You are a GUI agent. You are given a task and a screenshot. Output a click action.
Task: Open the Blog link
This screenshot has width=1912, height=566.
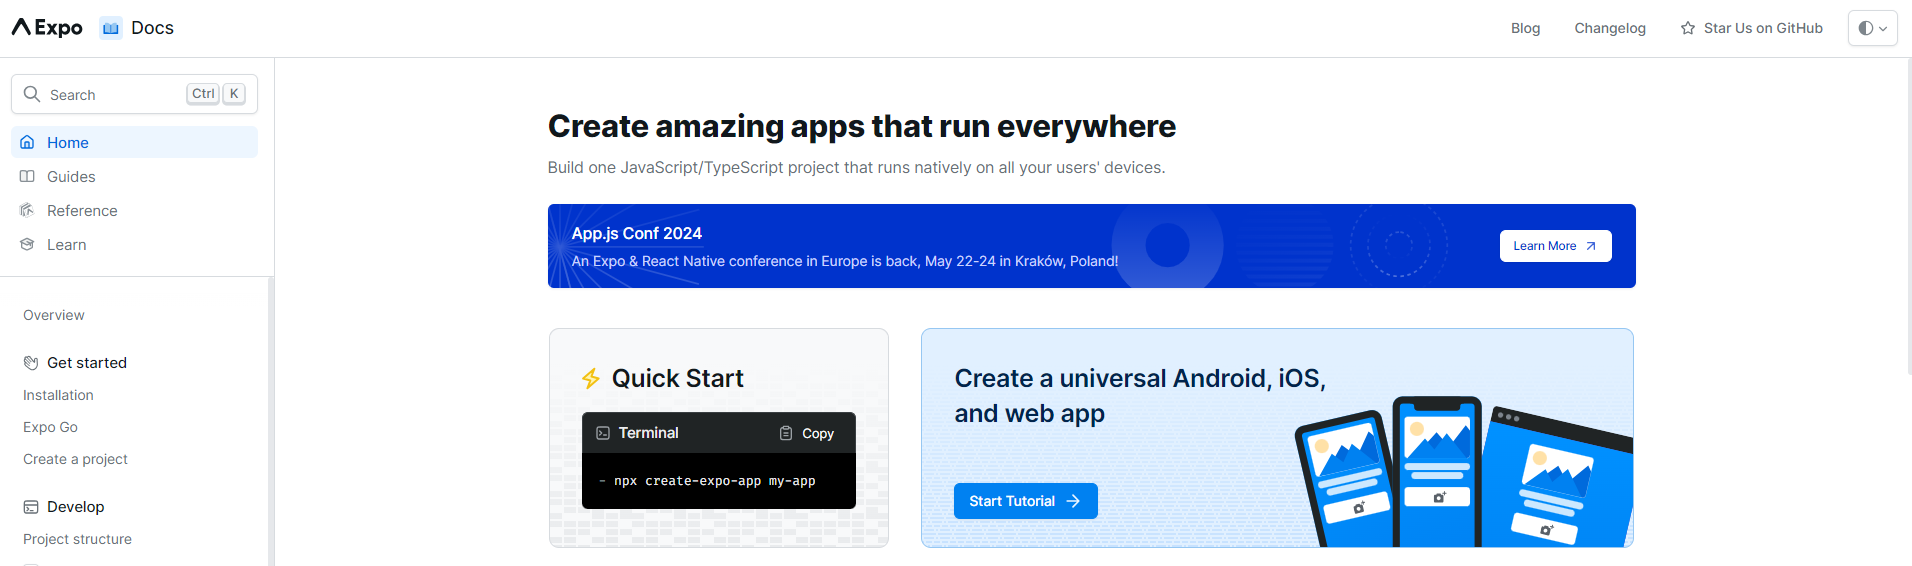1525,28
